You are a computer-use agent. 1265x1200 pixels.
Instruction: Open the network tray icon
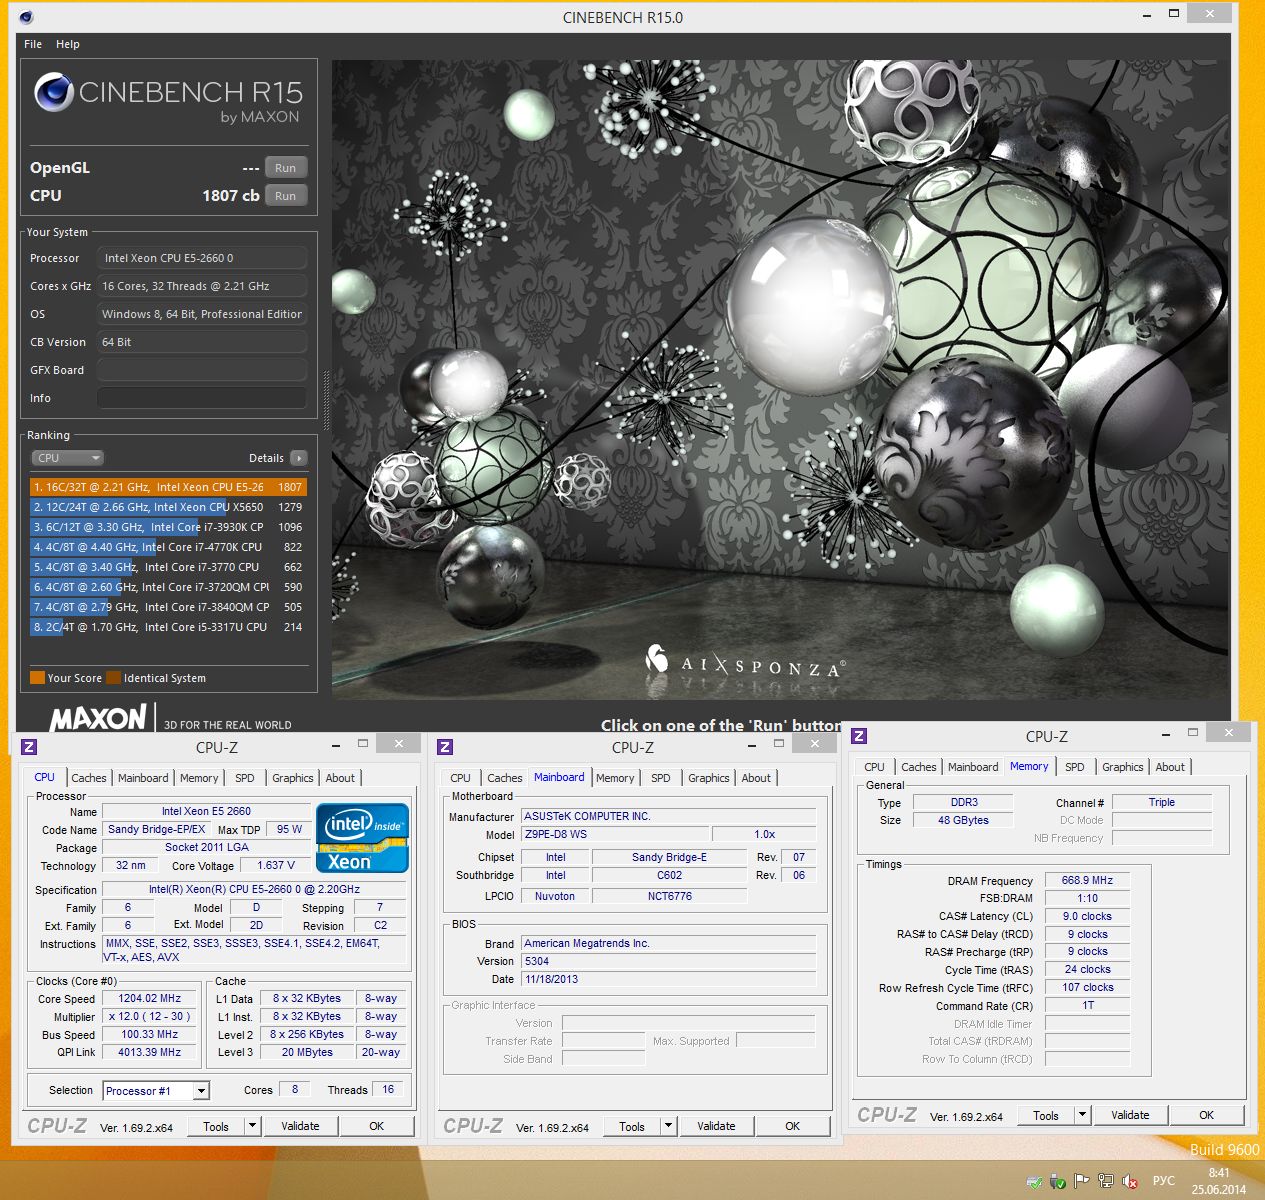pyautogui.click(x=1105, y=1181)
